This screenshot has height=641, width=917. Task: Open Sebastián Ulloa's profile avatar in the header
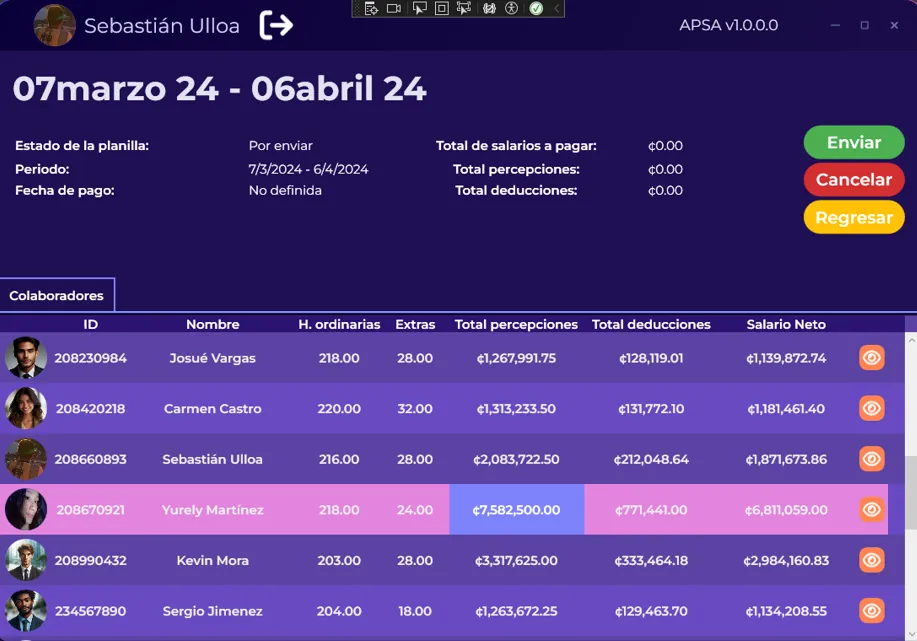coord(55,25)
